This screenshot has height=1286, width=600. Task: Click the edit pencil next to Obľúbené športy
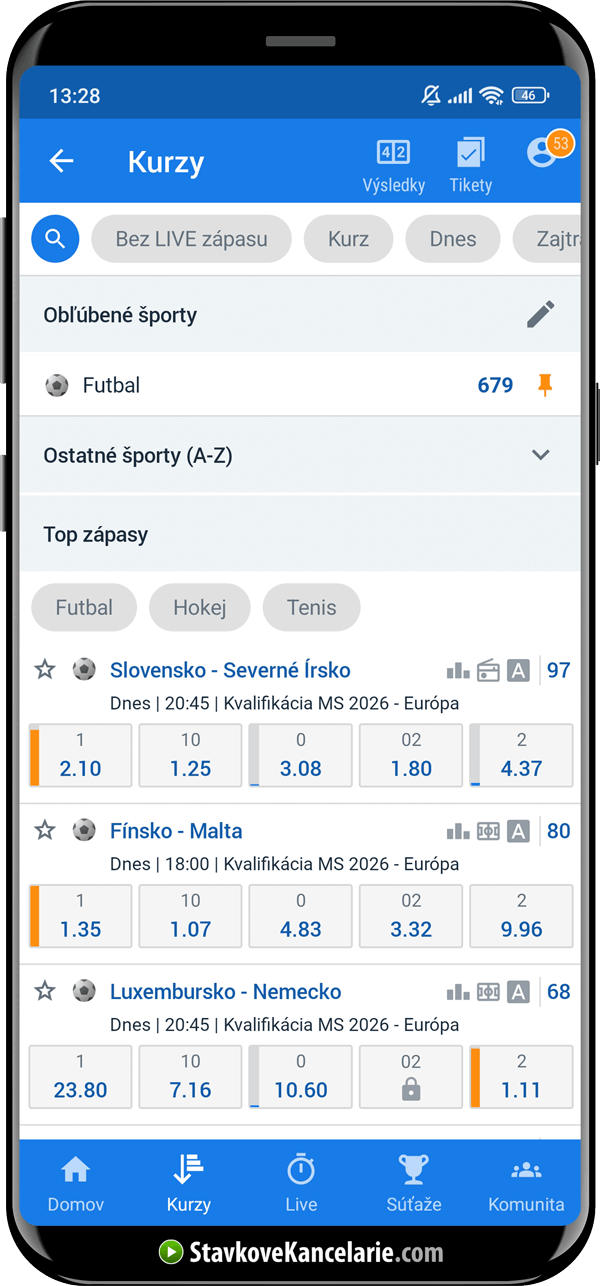tap(541, 314)
